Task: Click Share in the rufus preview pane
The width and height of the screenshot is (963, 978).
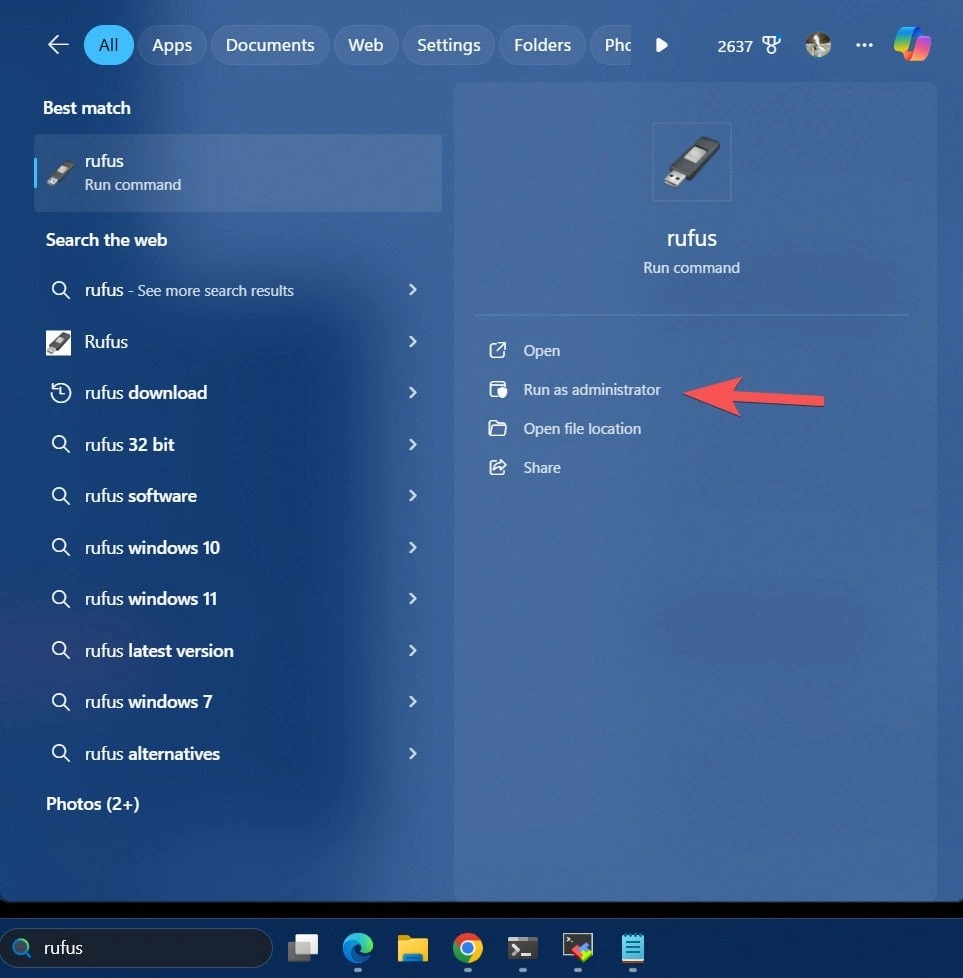Action: point(541,468)
